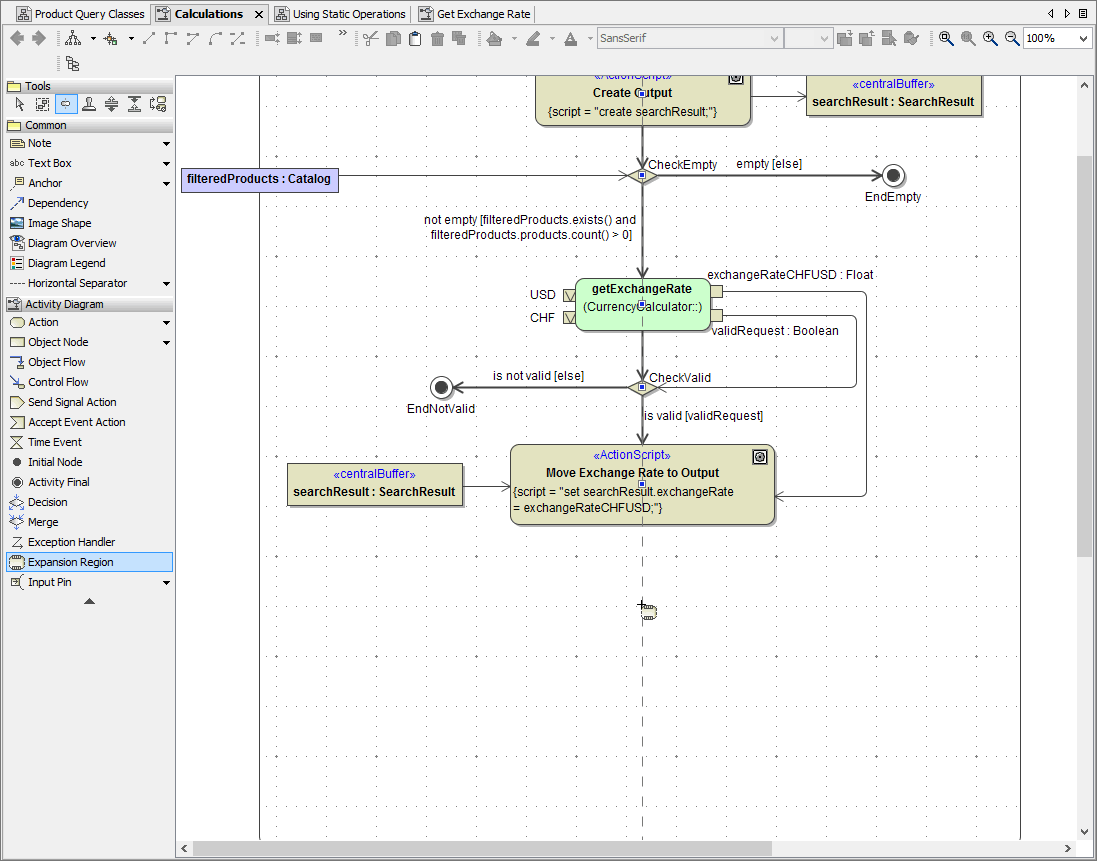
Task: Select the Diagram Legend palette item
Action: pos(67,263)
